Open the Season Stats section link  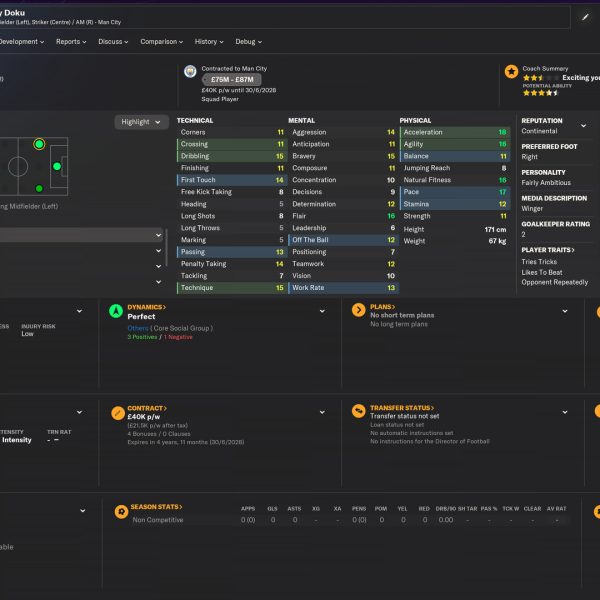(156, 507)
